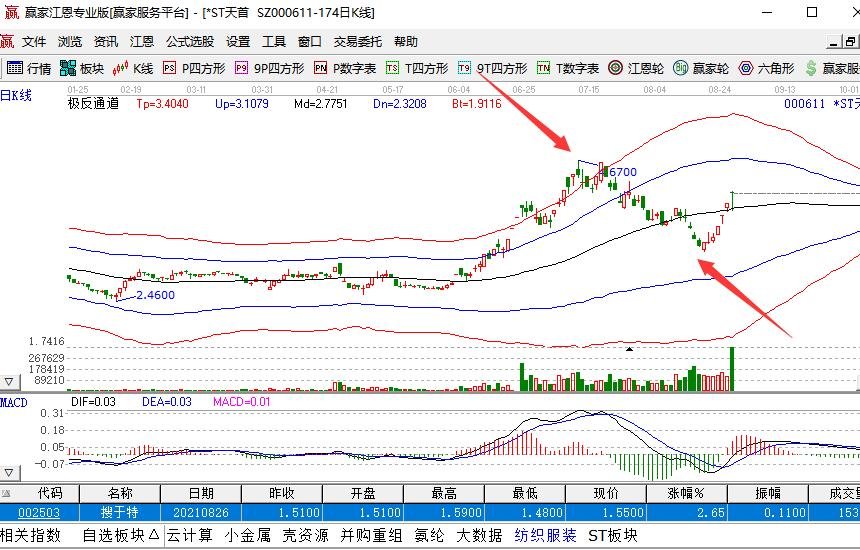Switch to the 氢纶 tab
This screenshot has height=550, width=860.
pos(429,535)
